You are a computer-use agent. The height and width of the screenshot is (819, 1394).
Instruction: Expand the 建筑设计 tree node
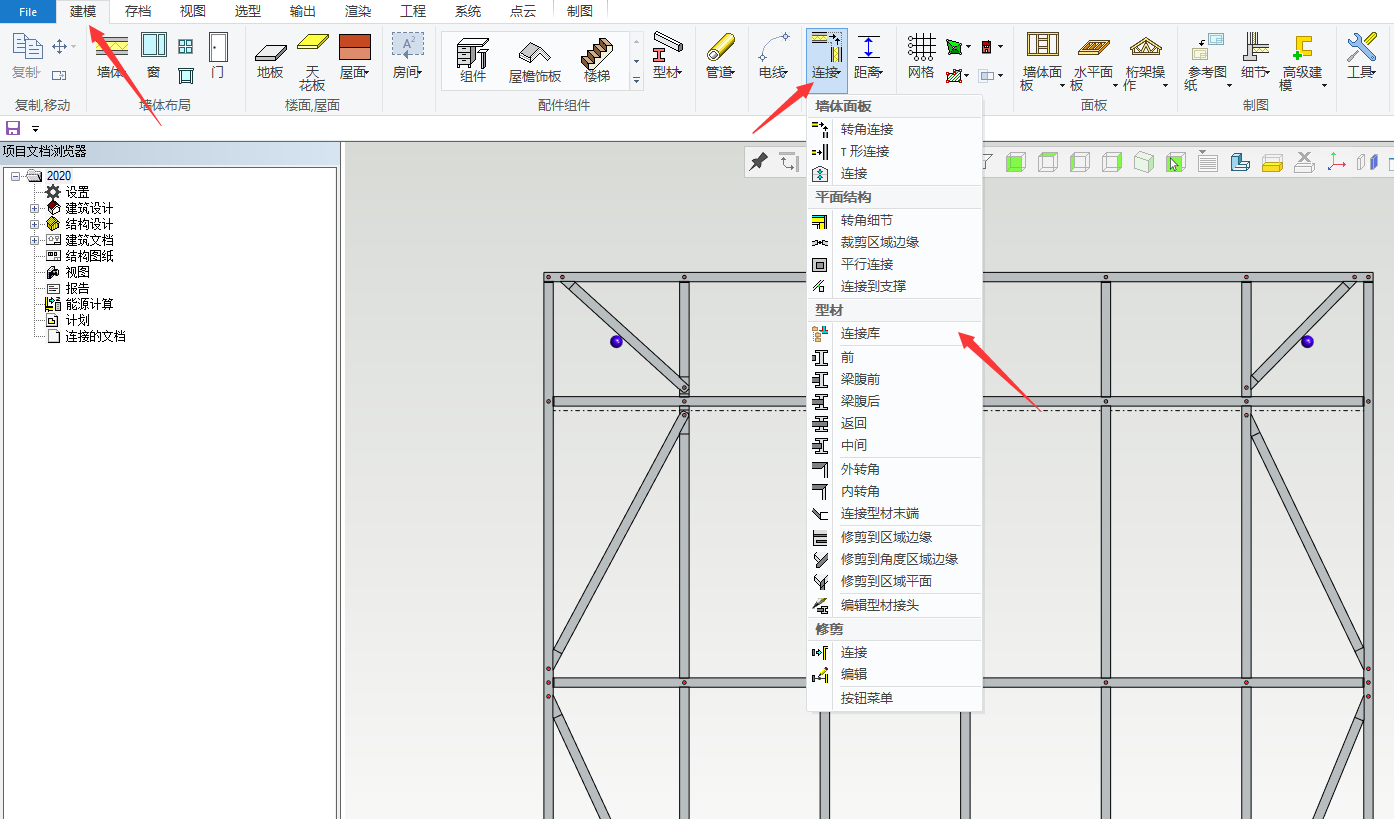(x=35, y=208)
